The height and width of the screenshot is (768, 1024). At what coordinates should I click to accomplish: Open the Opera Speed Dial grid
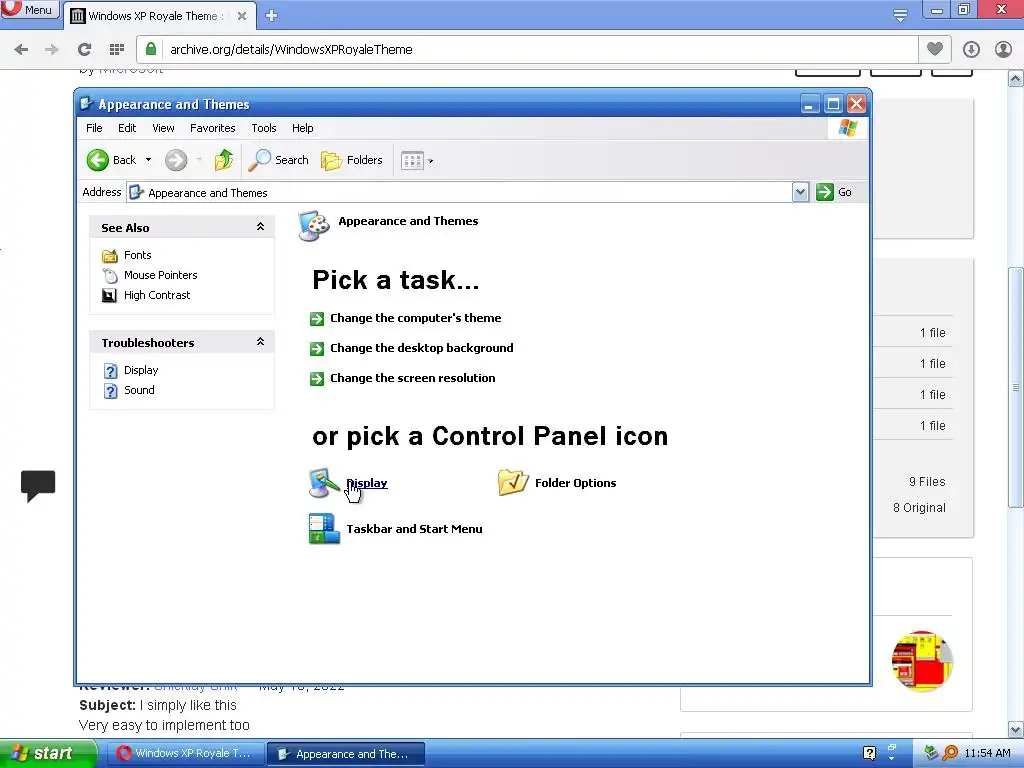[117, 50]
